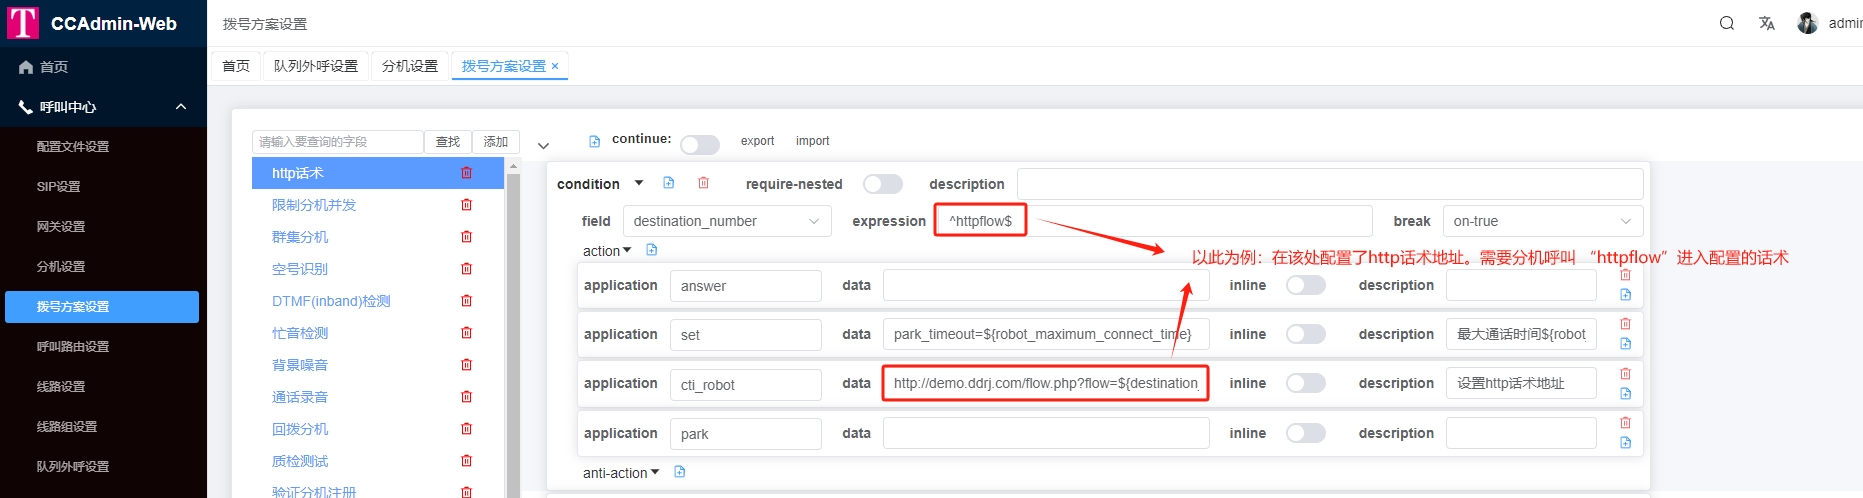
Task: Toggle the continue switch
Action: (x=699, y=145)
